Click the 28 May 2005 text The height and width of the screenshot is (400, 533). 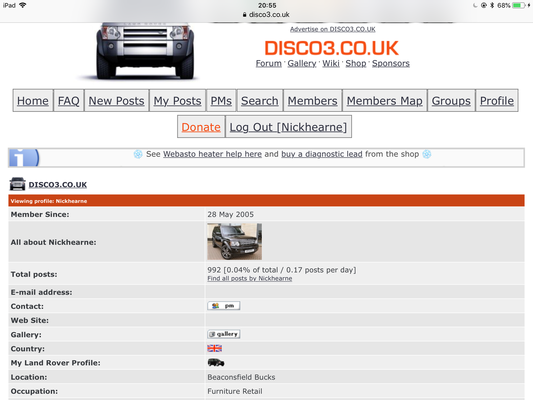coord(230,214)
